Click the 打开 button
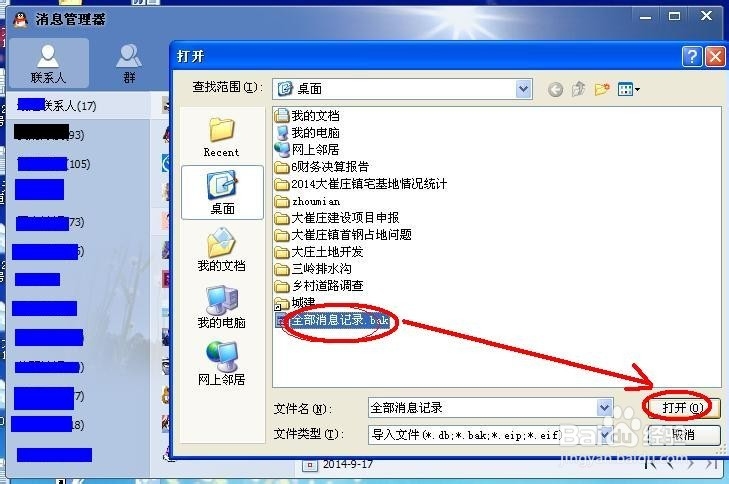This screenshot has height=484, width=729. [683, 408]
